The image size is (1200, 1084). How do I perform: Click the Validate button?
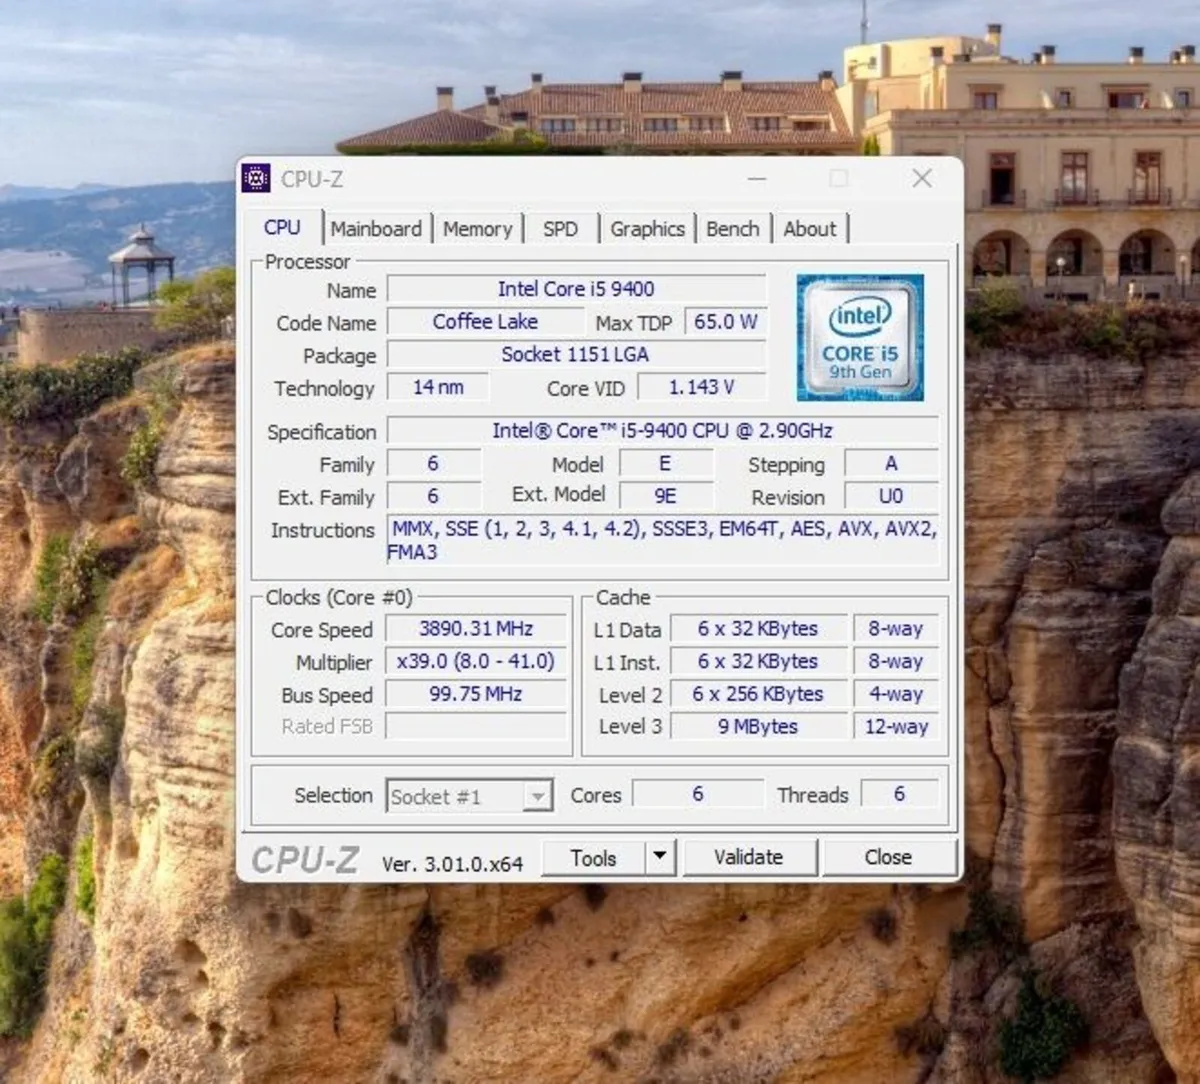(x=748, y=857)
